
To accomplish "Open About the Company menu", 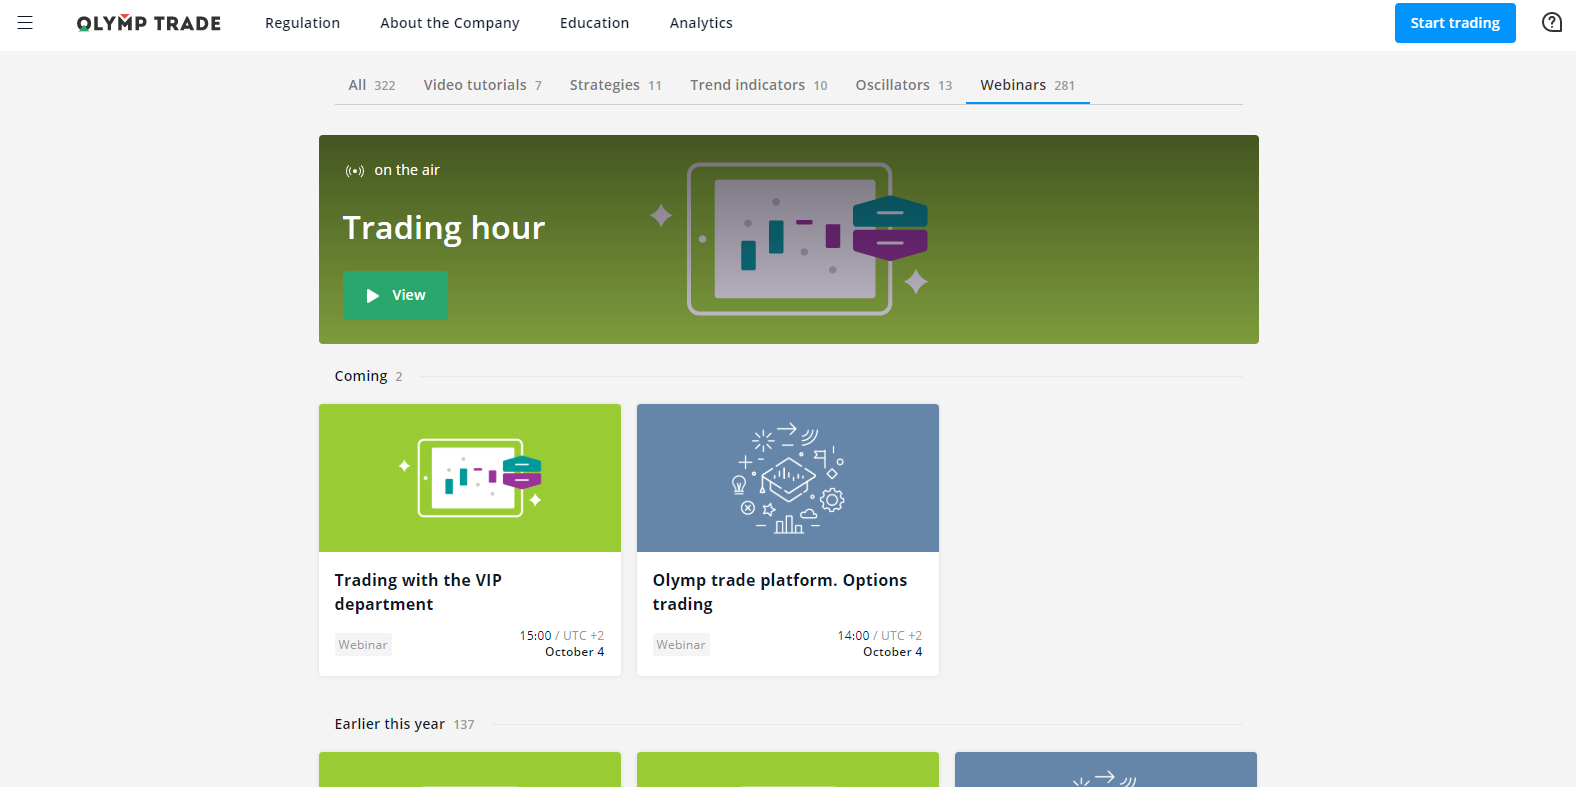I will coord(450,23).
